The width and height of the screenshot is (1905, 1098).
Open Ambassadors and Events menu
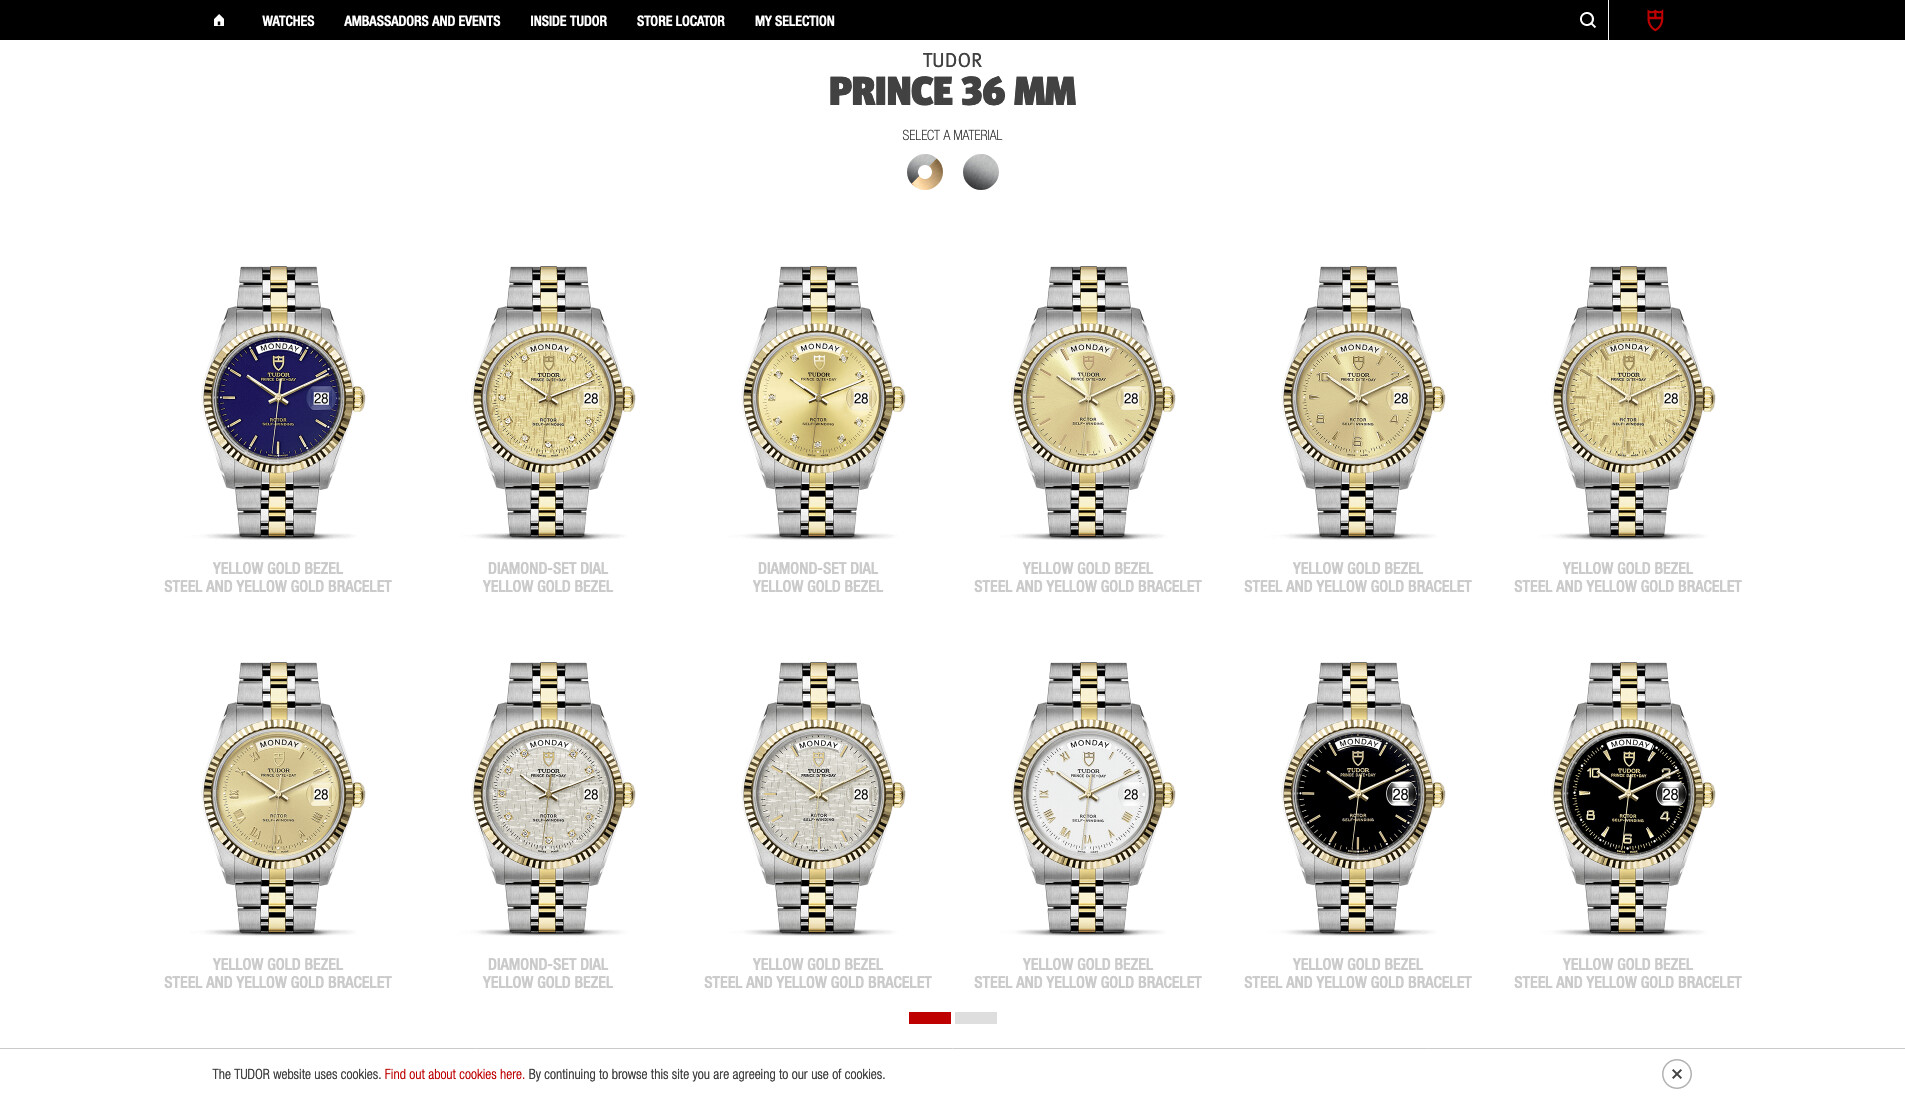422,21
